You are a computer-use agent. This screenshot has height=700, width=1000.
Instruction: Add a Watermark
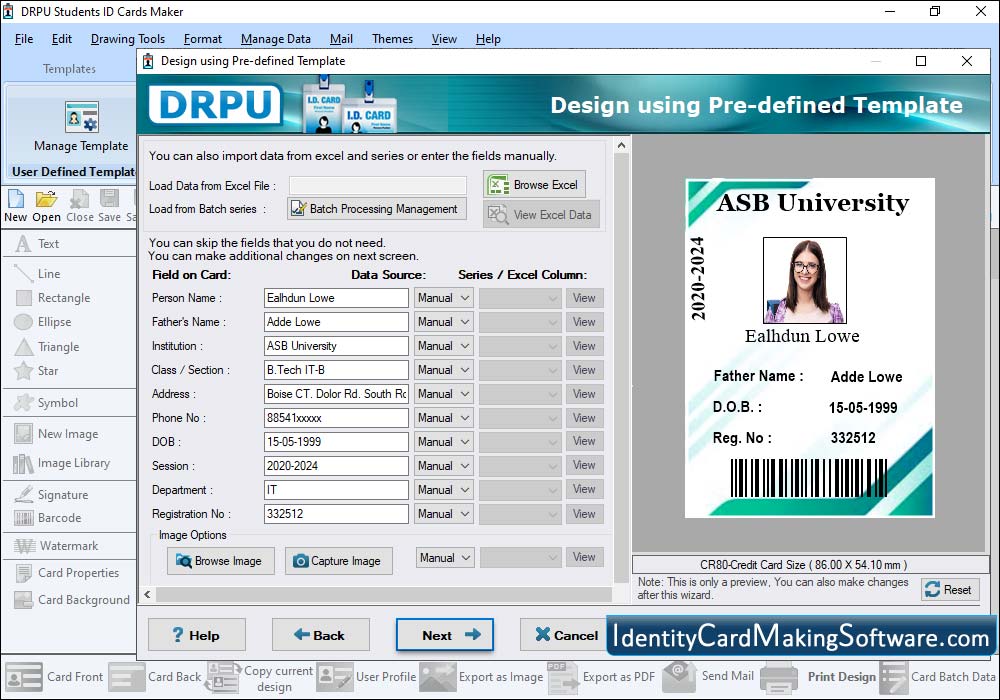pyautogui.click(x=56, y=546)
